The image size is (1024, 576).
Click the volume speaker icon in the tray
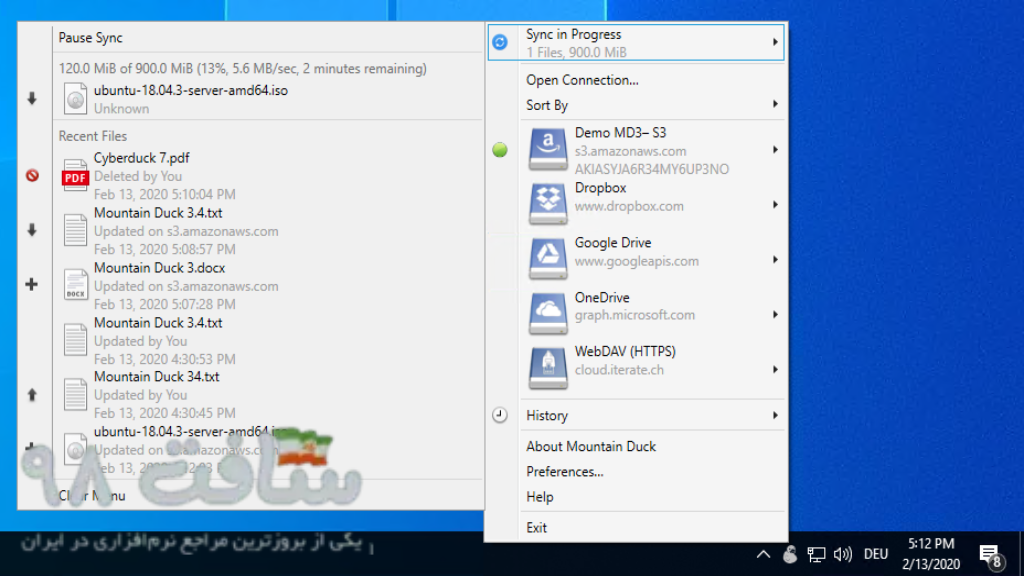tap(842, 554)
